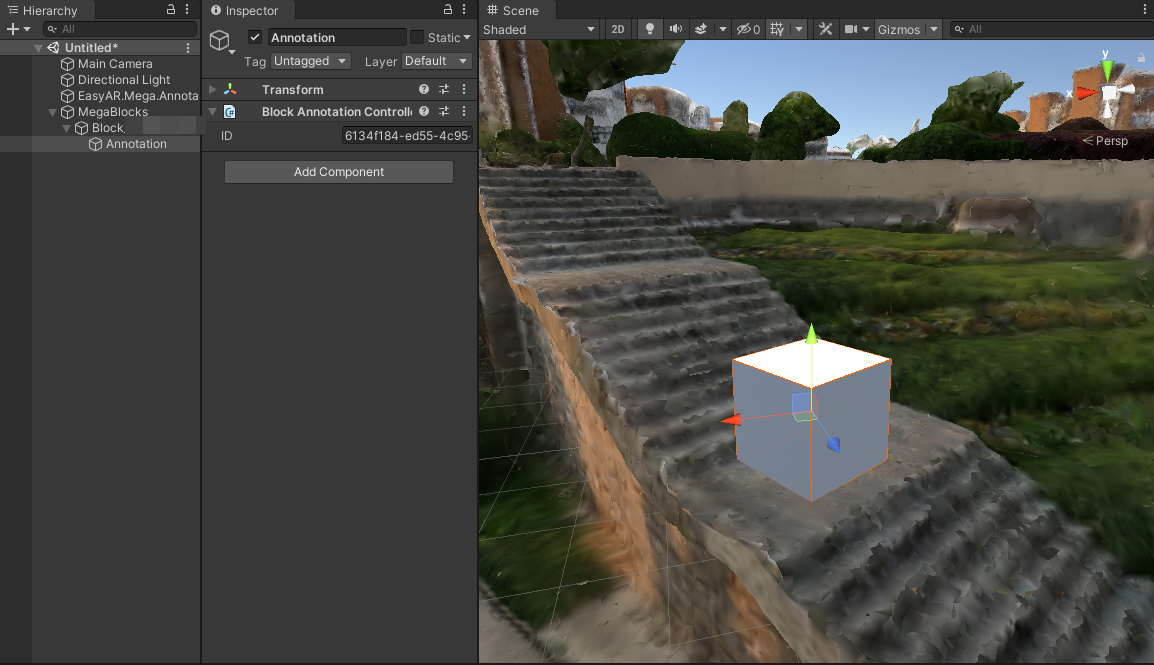Open Block Annotation Controller preset settings icon
Screen dimensions: 1154x665
click(x=444, y=112)
